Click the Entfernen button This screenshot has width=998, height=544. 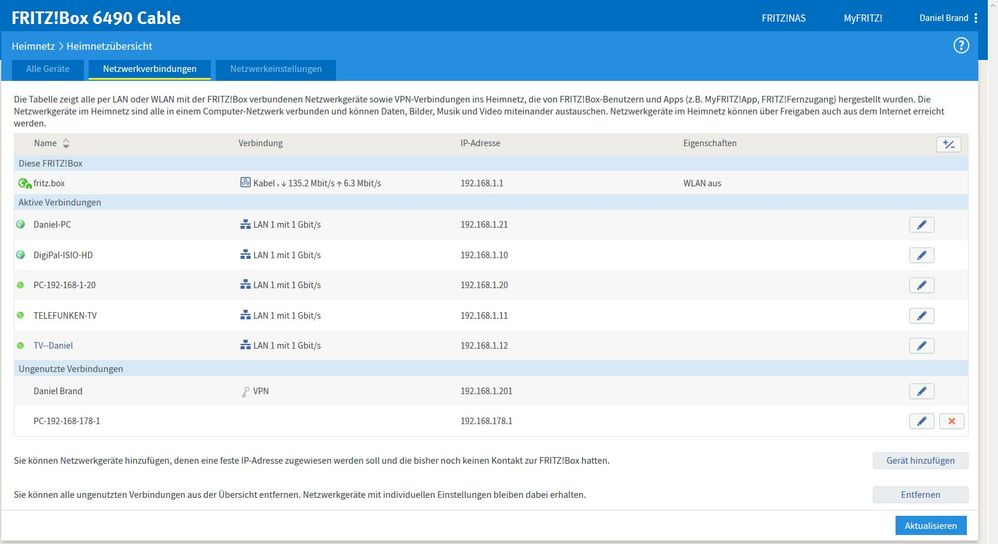point(920,494)
